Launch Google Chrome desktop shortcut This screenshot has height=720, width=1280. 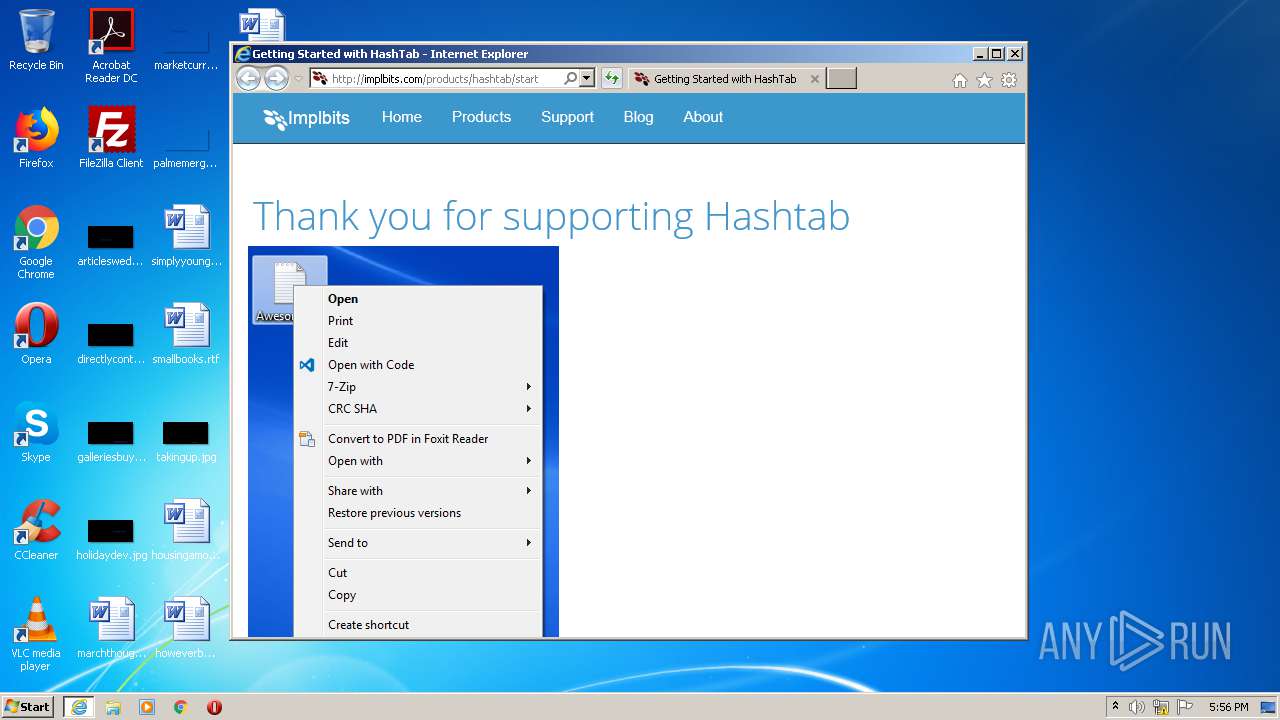[36, 242]
